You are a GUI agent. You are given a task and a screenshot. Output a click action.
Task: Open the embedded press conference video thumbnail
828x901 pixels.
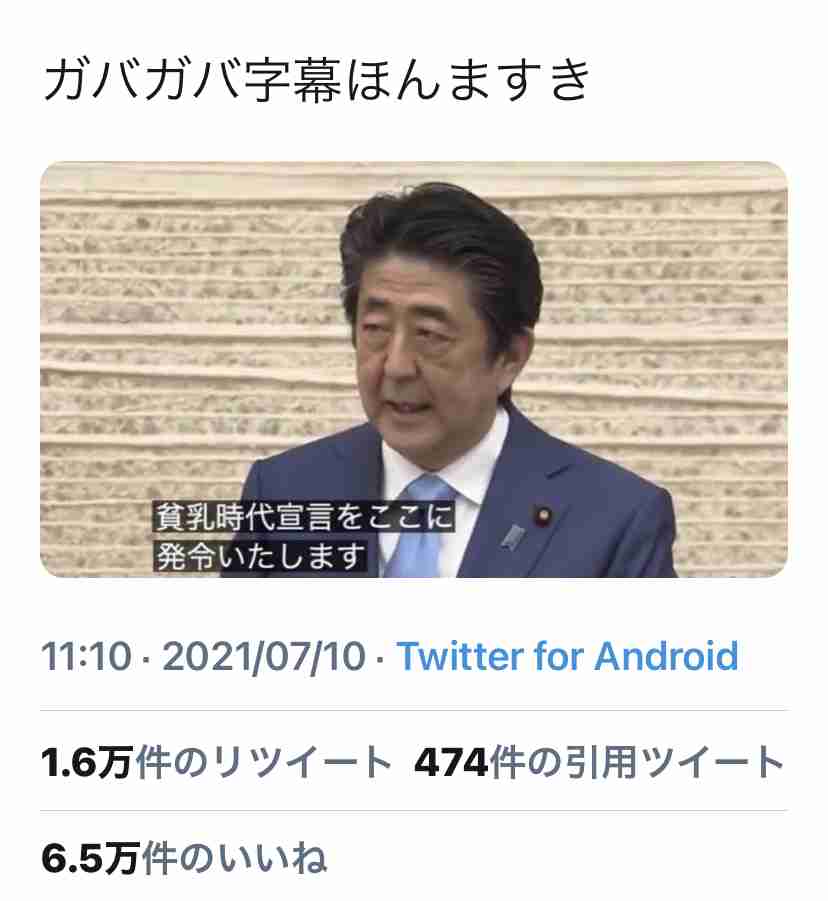point(414,369)
